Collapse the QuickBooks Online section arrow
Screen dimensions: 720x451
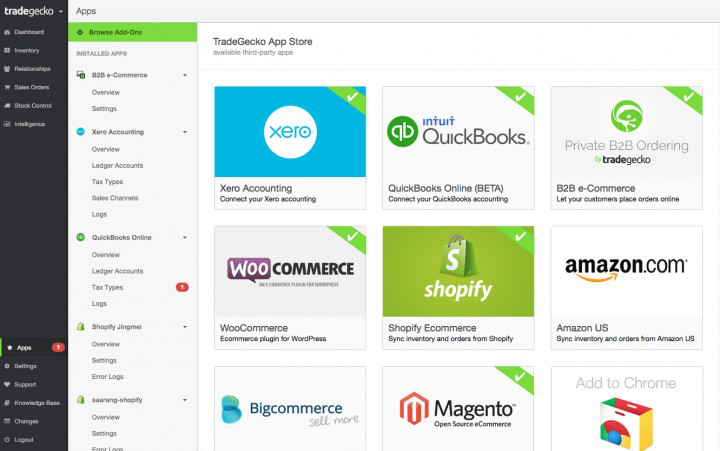[x=185, y=237]
